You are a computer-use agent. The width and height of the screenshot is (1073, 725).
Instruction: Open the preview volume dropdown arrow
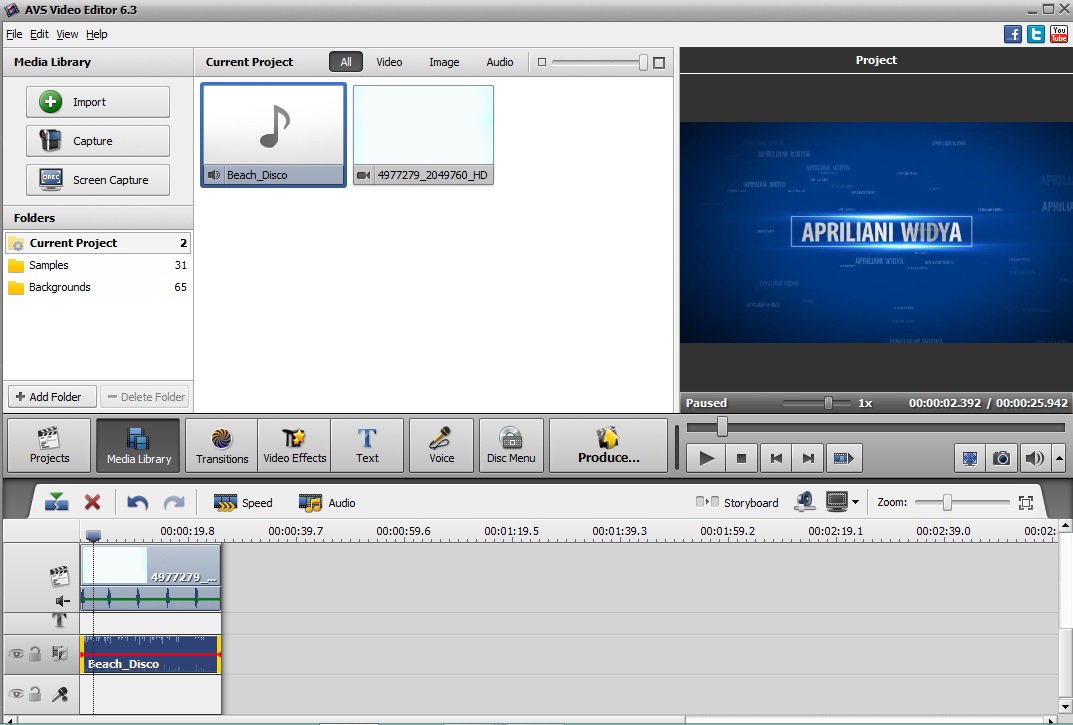click(1058, 458)
